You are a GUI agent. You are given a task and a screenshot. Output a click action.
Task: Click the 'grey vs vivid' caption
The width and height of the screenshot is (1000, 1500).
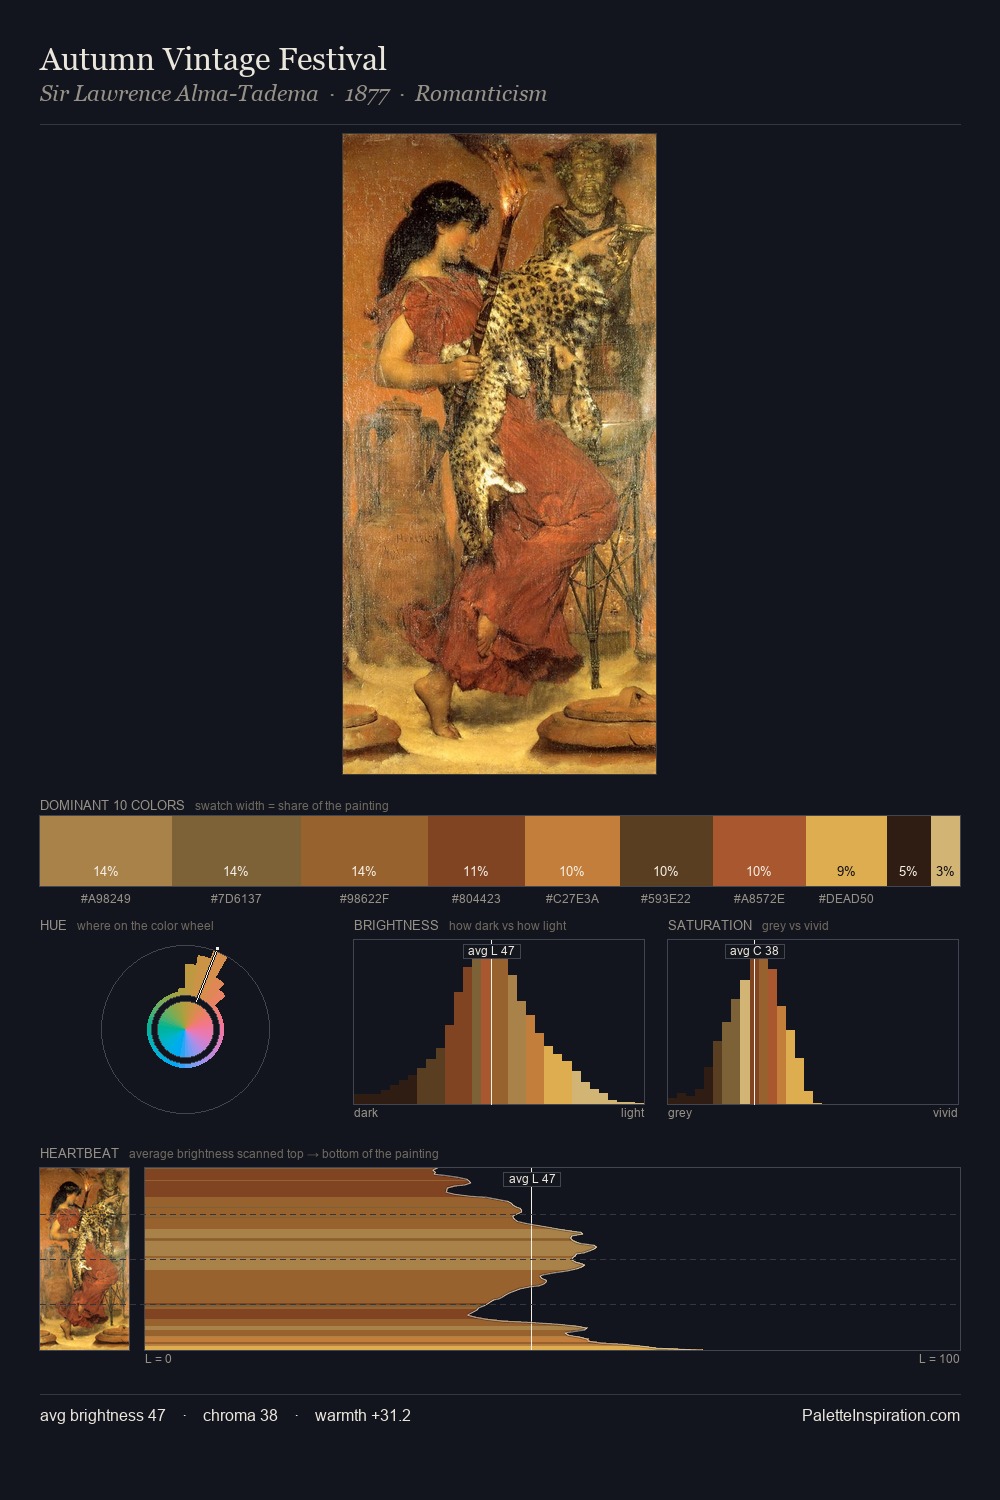click(795, 926)
